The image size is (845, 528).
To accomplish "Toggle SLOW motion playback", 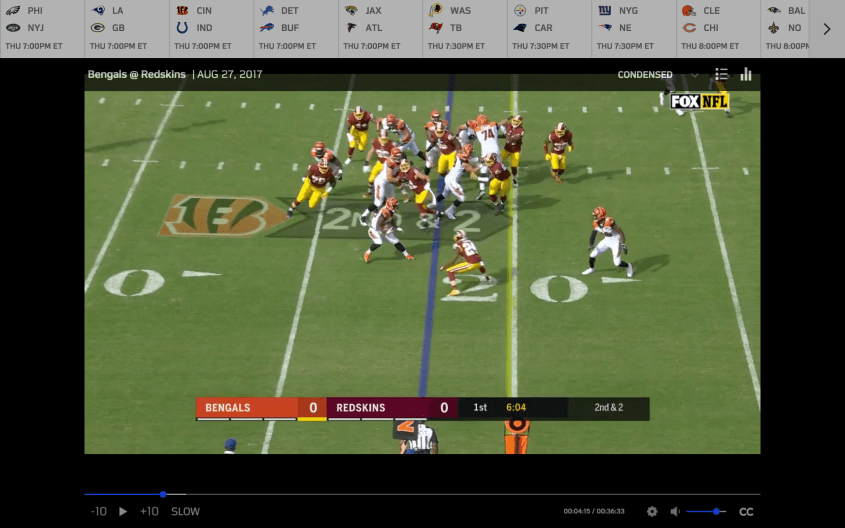I will tap(185, 511).
